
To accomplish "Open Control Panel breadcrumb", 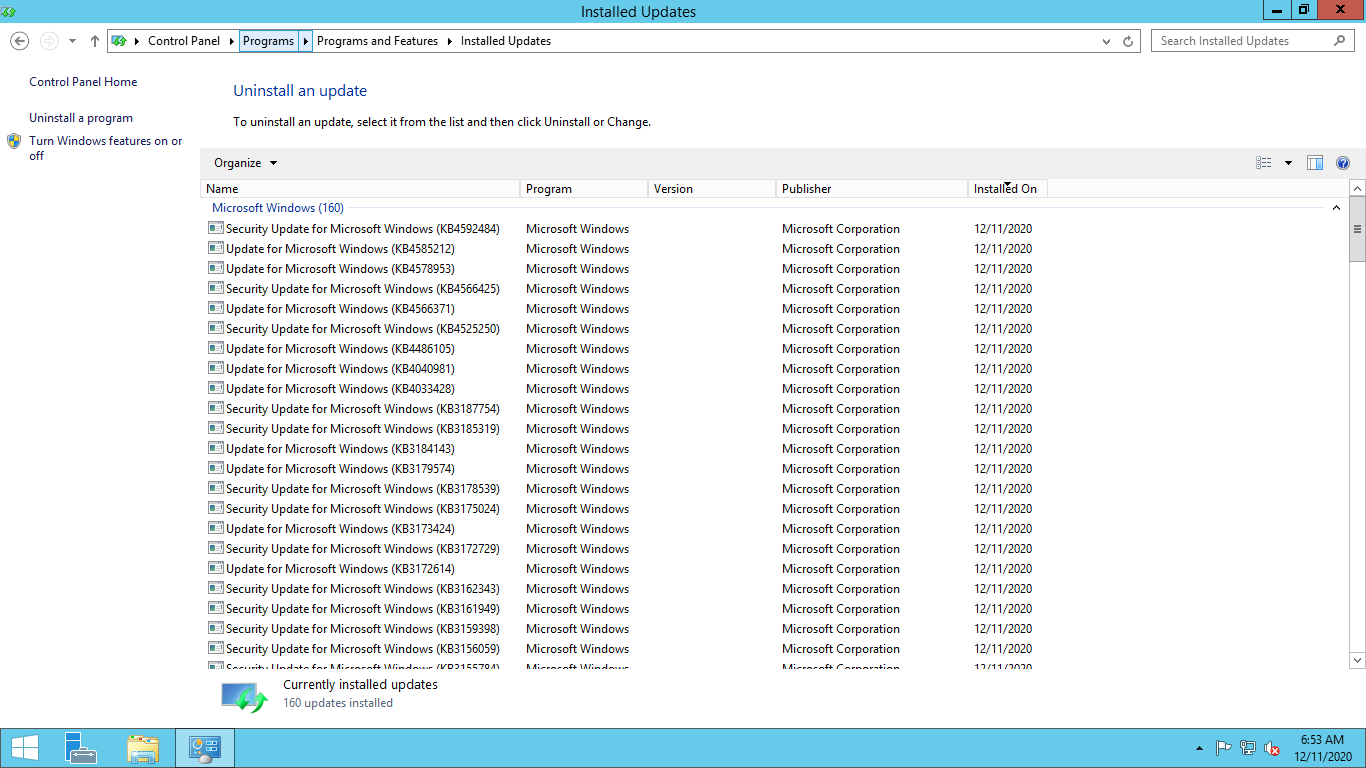I will 184,41.
